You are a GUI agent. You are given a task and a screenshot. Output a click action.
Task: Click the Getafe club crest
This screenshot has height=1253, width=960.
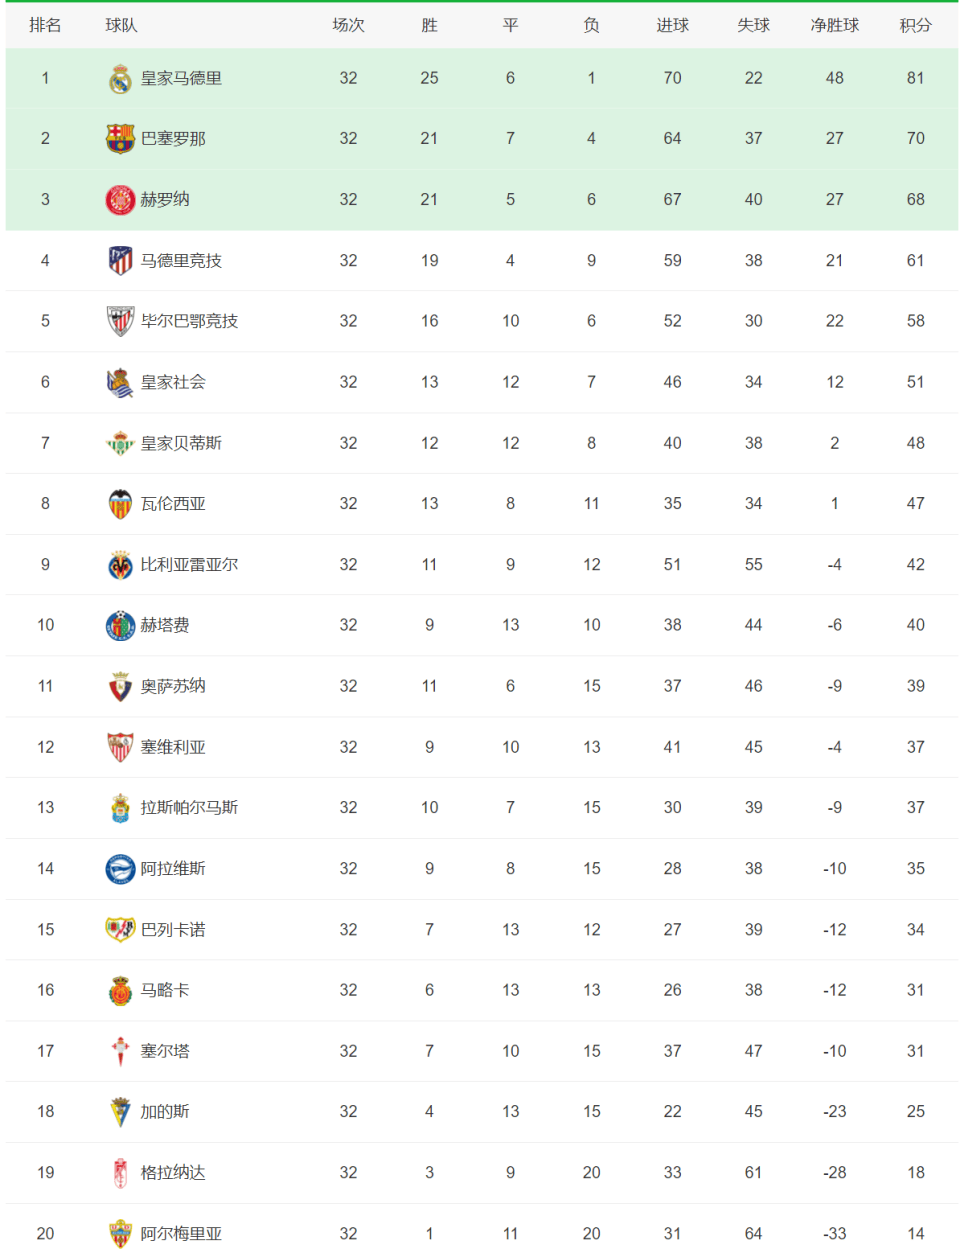tap(120, 626)
